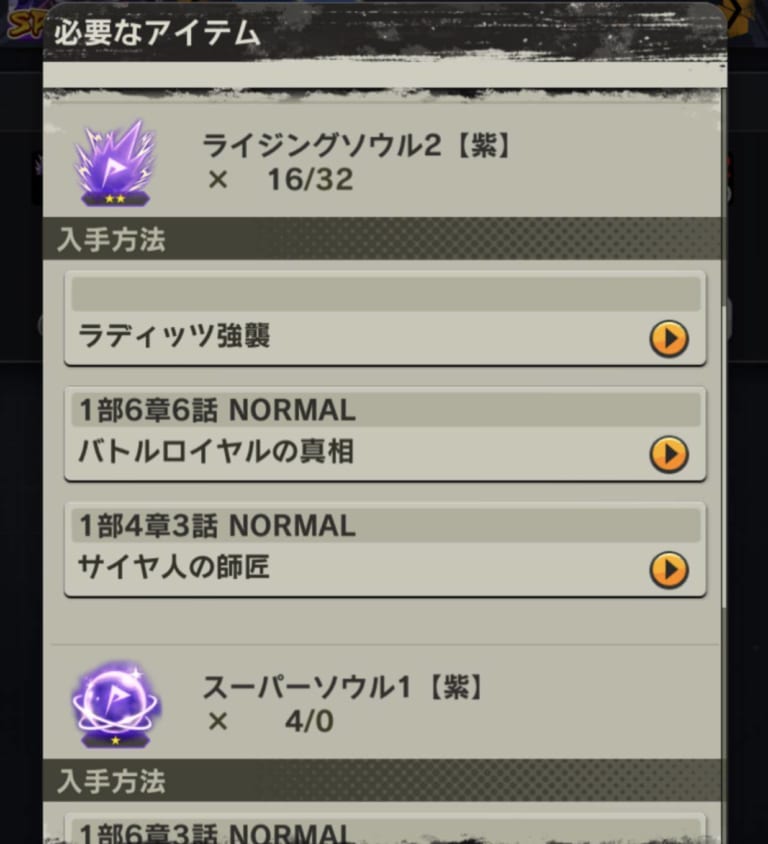Launch サイヤ人の師匠 via orange arrow button
This screenshot has height=844, width=768.
coord(669,570)
